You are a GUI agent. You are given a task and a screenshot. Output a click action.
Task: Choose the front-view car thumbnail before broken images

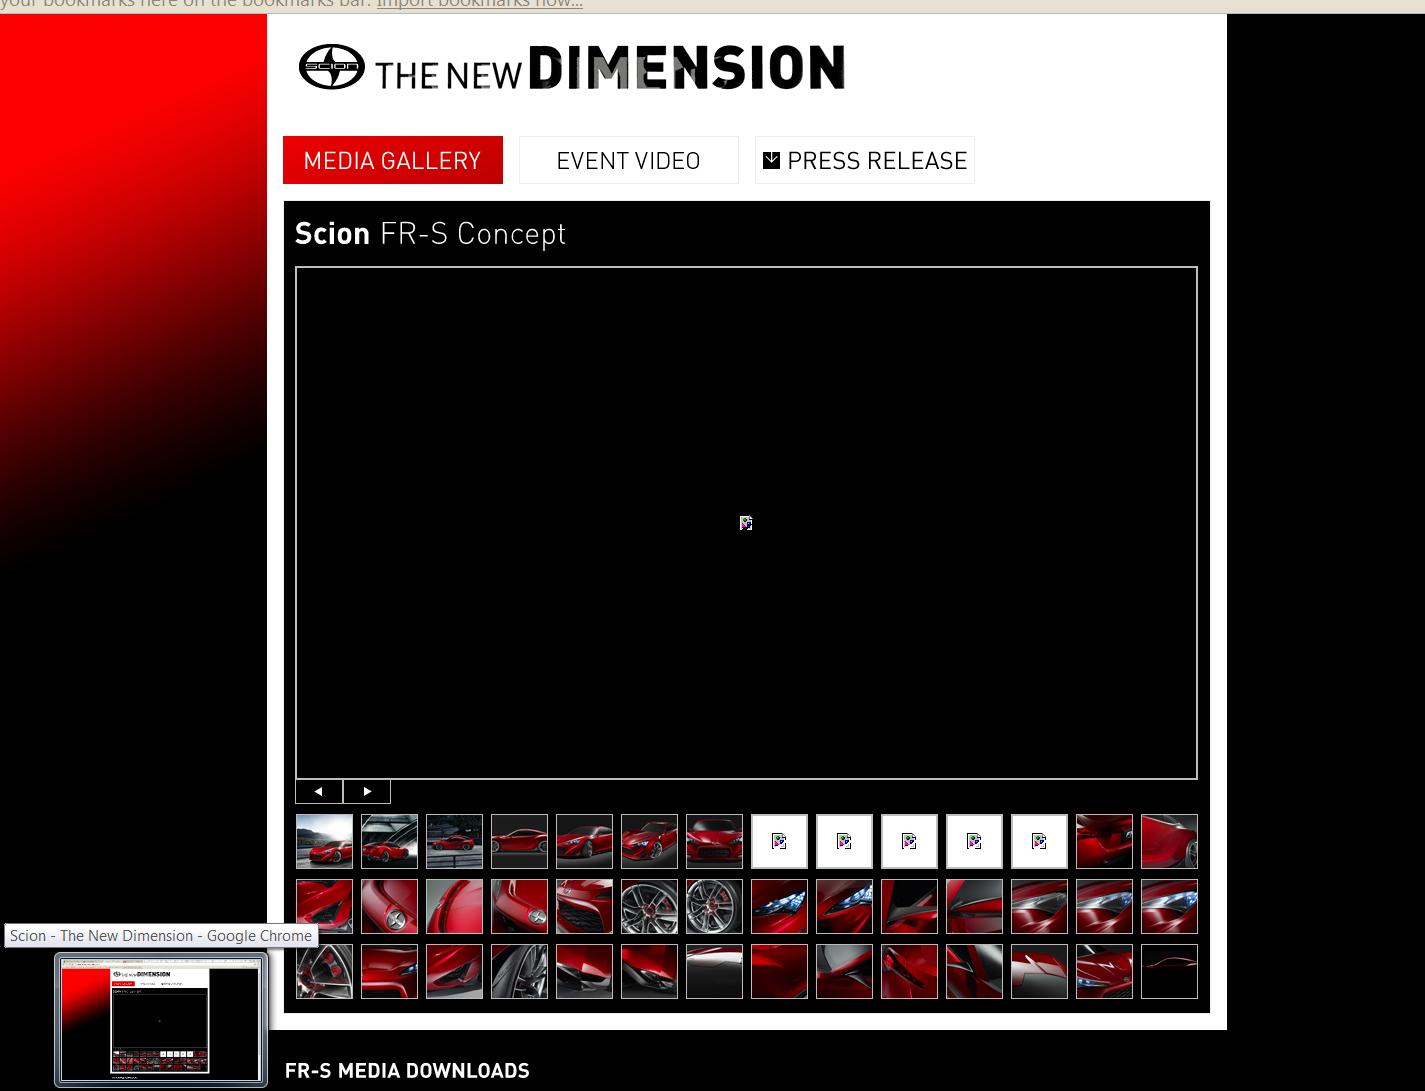[x=714, y=841]
